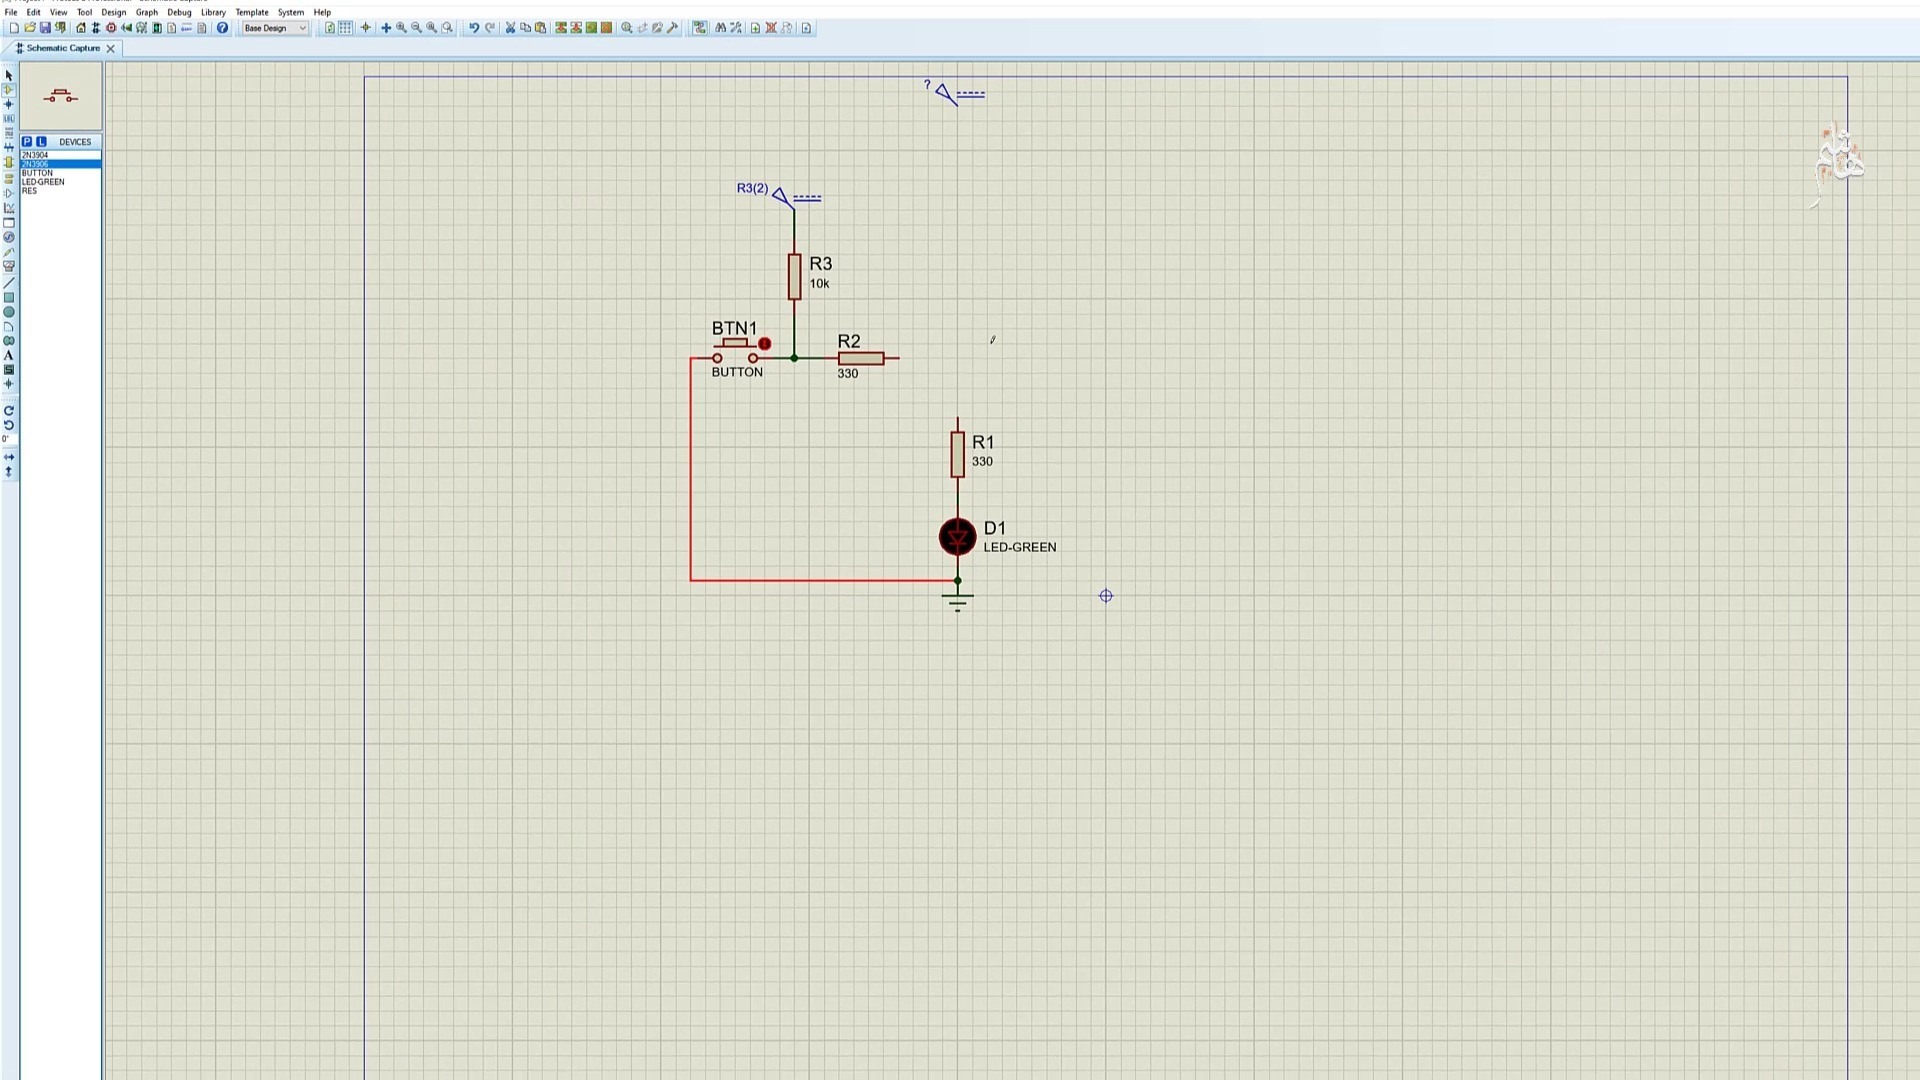The height and width of the screenshot is (1080, 1920).
Task: Click the Zoom Out magnifier icon
Action: point(416,28)
